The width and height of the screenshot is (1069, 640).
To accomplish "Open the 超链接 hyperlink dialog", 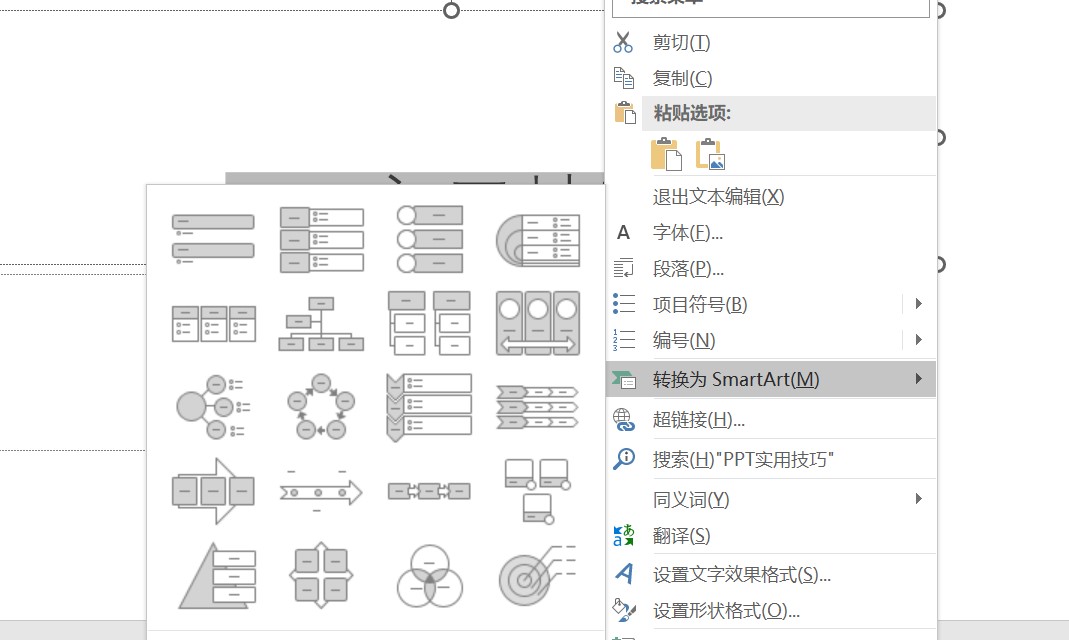I will [698, 419].
